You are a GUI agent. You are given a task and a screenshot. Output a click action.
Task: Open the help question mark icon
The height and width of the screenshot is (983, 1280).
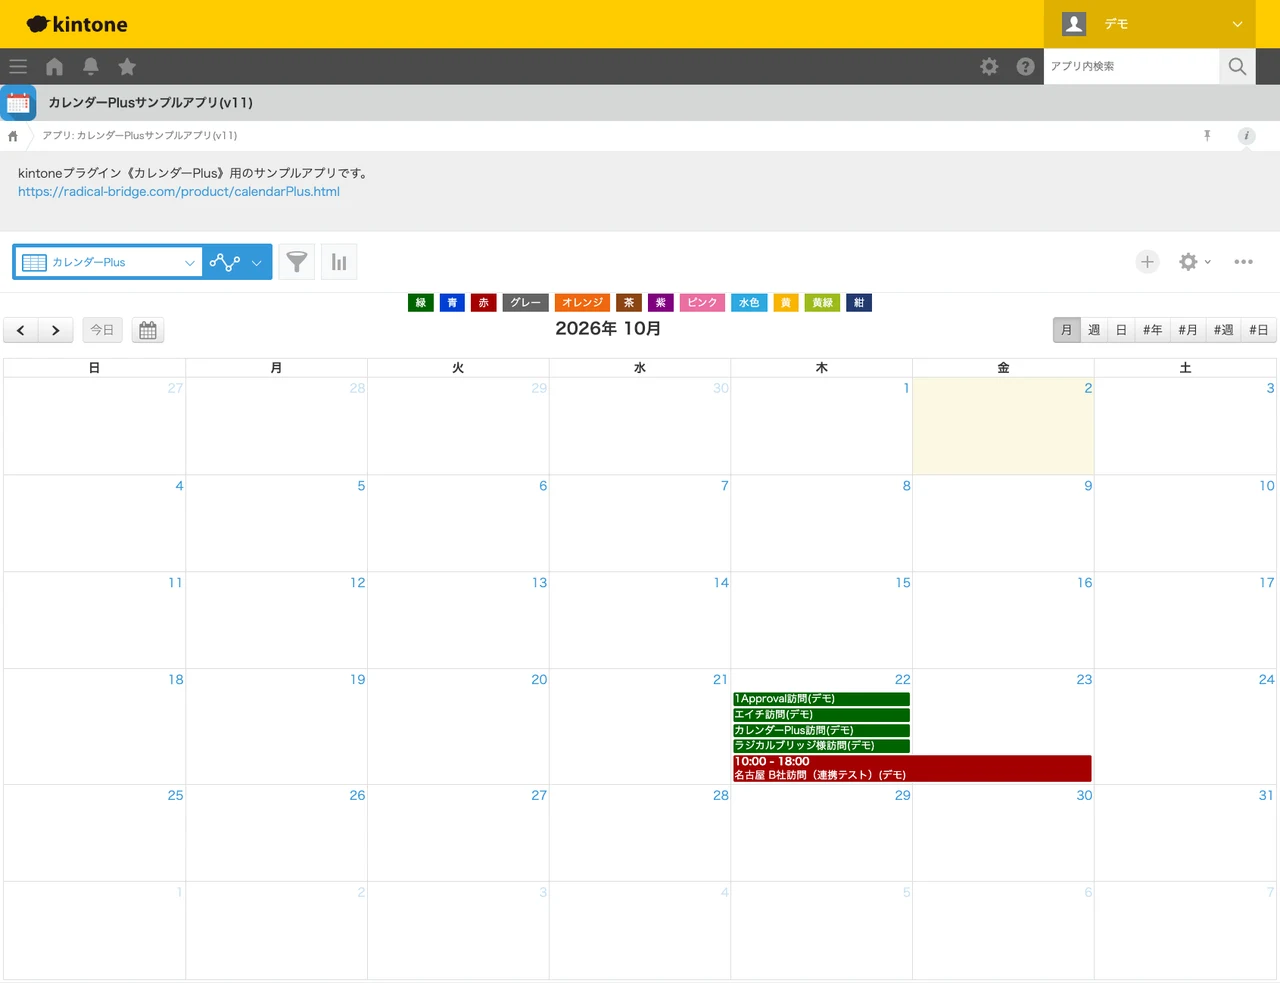(x=1025, y=67)
